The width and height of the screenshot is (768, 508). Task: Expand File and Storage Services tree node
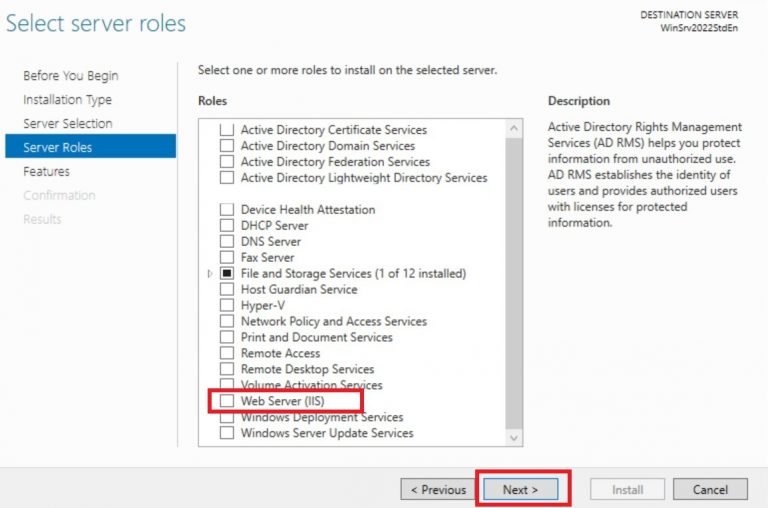[210, 274]
